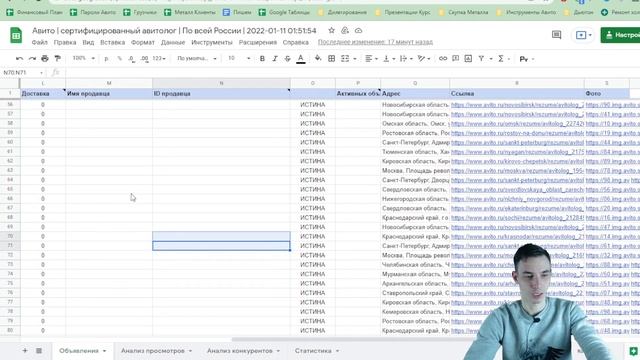This screenshot has height=360, width=640.
Task: Open the Omsk avito link in row 58
Action: click(x=517, y=124)
